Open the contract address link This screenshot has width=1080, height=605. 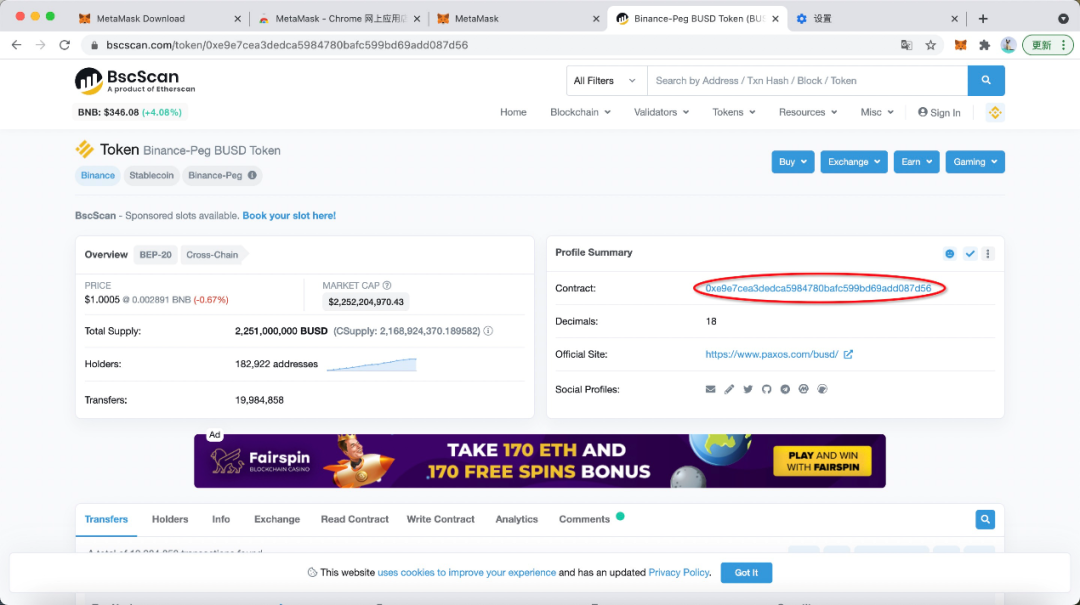(x=818, y=288)
